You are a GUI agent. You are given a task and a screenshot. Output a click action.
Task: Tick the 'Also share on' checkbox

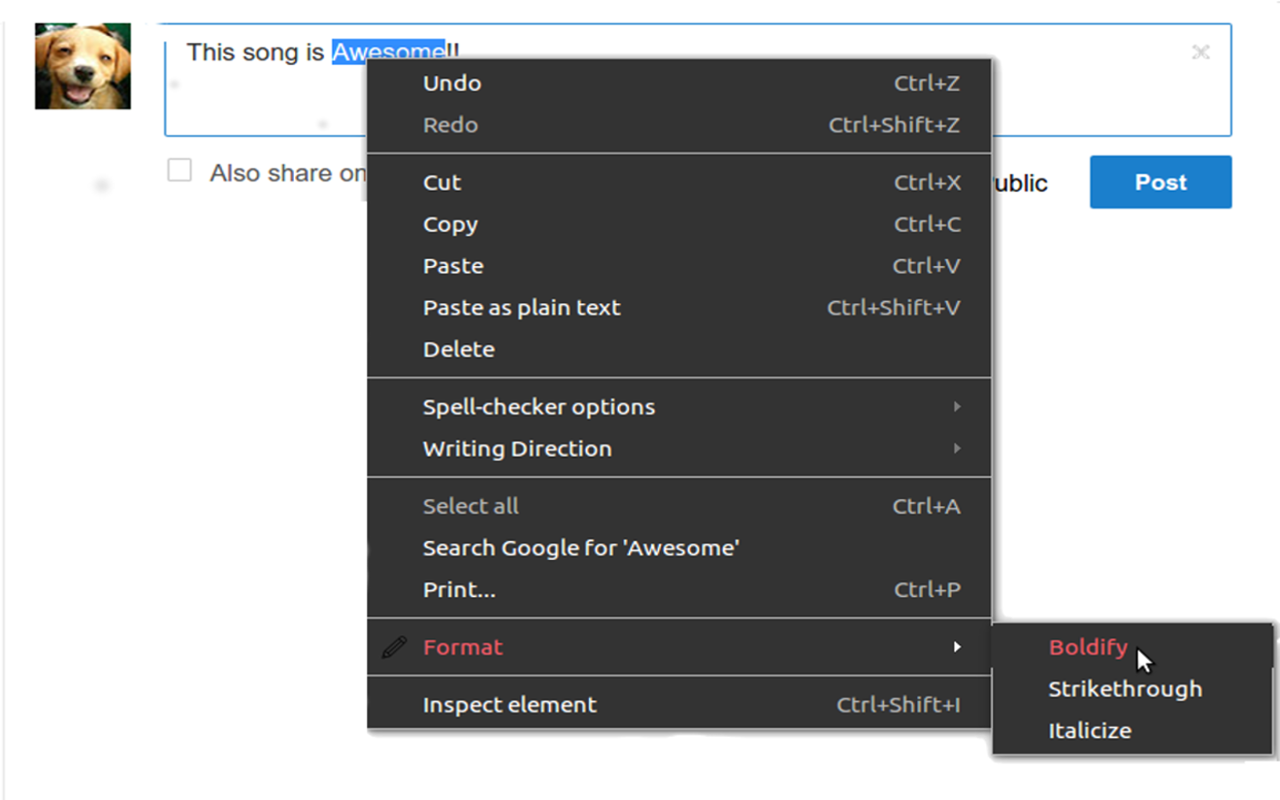(180, 171)
